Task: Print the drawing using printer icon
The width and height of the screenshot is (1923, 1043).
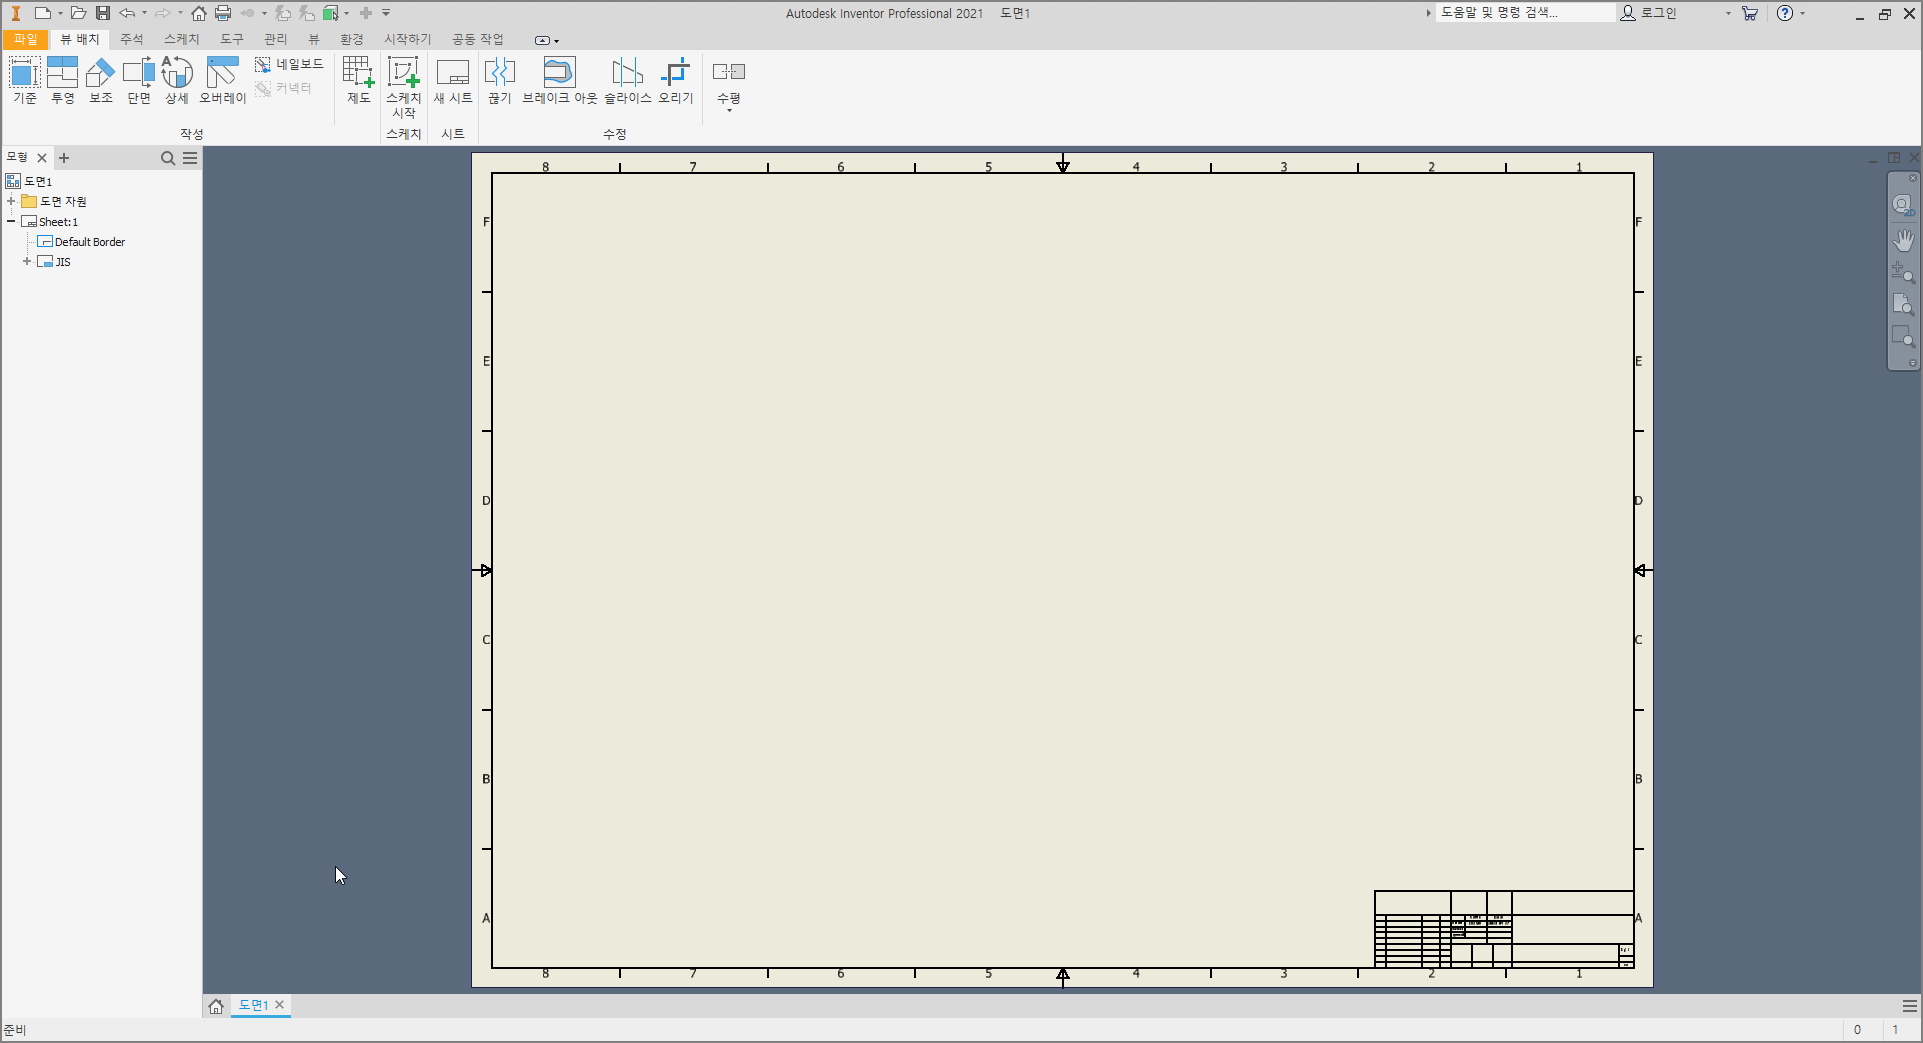Action: tap(223, 13)
